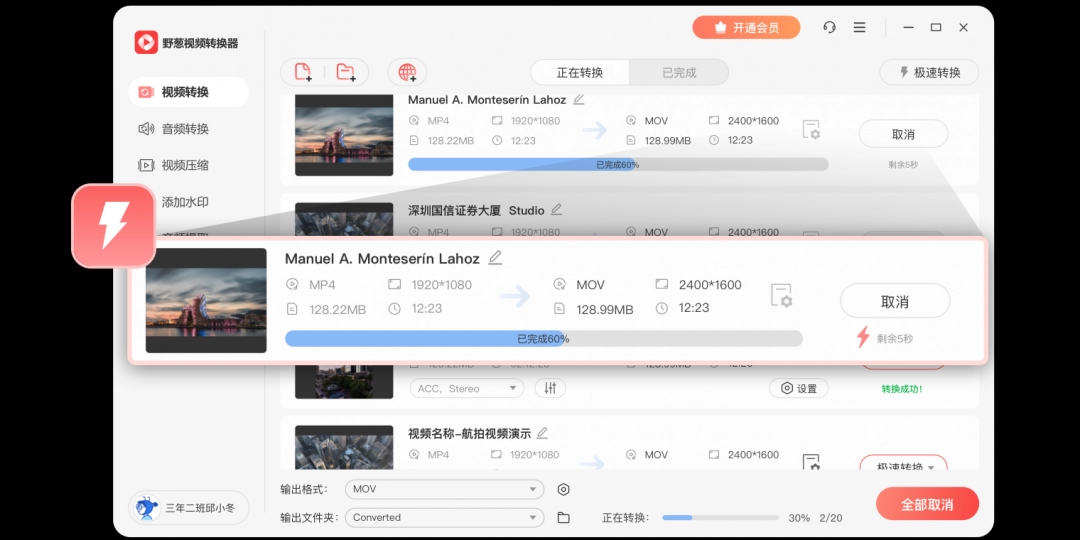Click the audio equalizer icon next to ACC, Stereo
Screen dimensions: 1080x540
tap(550, 388)
